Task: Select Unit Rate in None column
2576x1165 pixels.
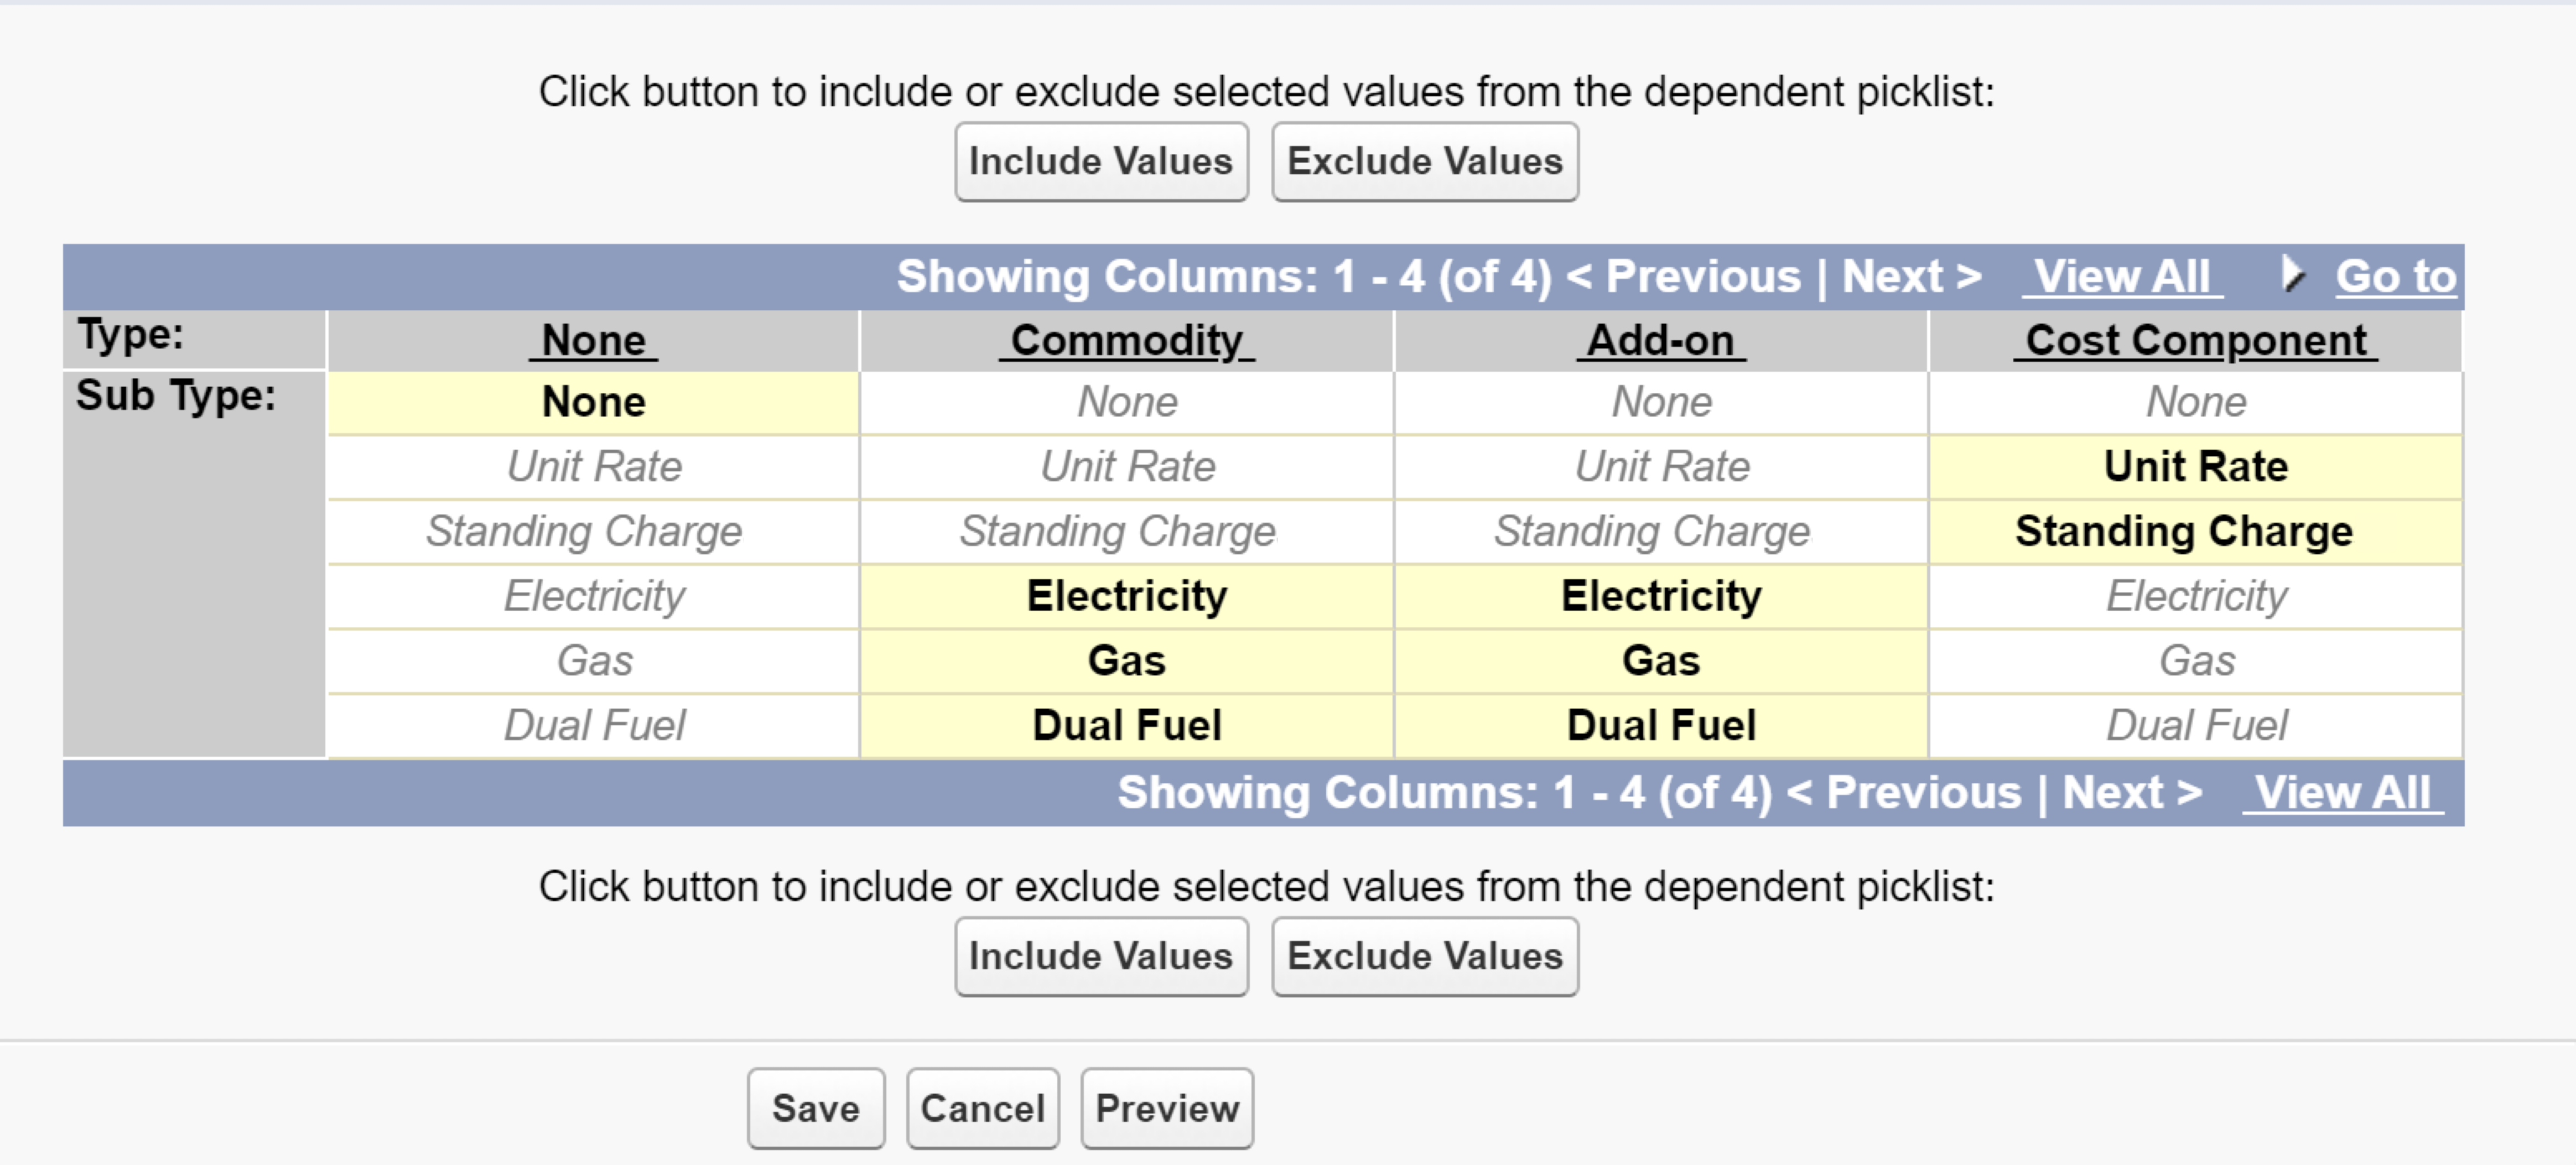Action: pyautogui.click(x=593, y=467)
